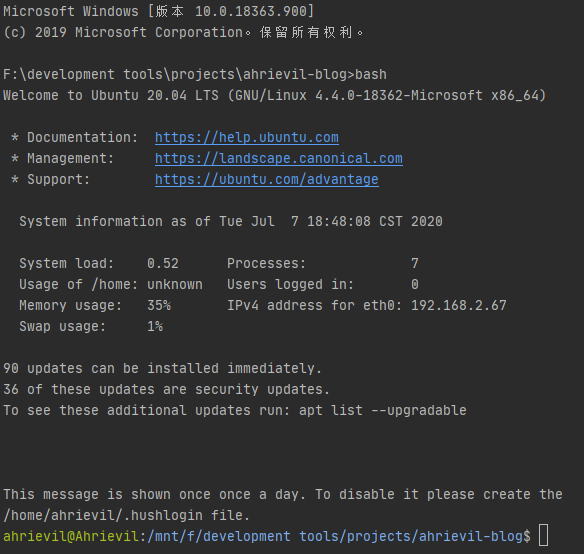The width and height of the screenshot is (584, 554).
Task: Click the System load value 0.52
Action: [x=163, y=263]
